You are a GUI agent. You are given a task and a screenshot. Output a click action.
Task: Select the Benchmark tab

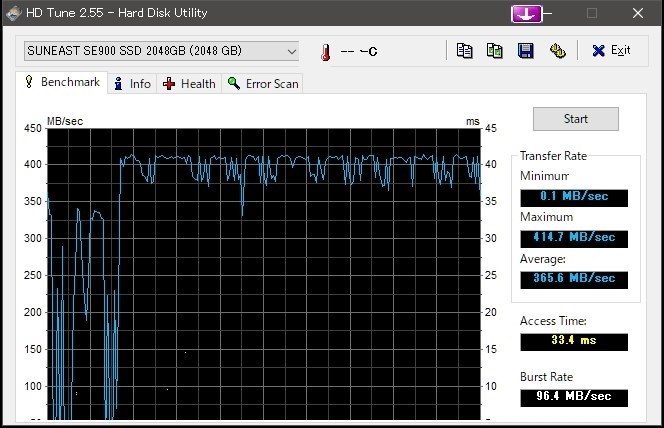click(x=62, y=82)
